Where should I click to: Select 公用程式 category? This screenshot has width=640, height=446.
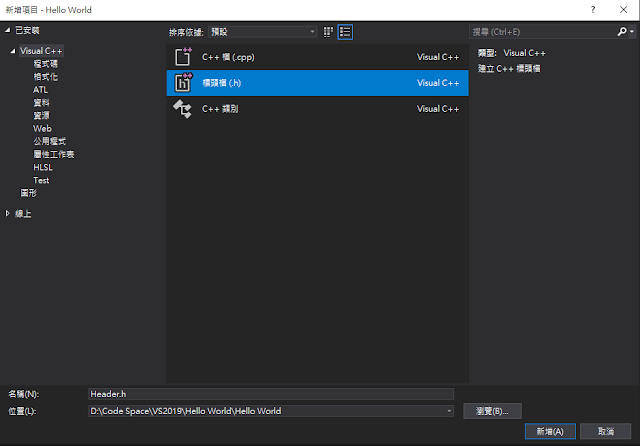(49, 141)
